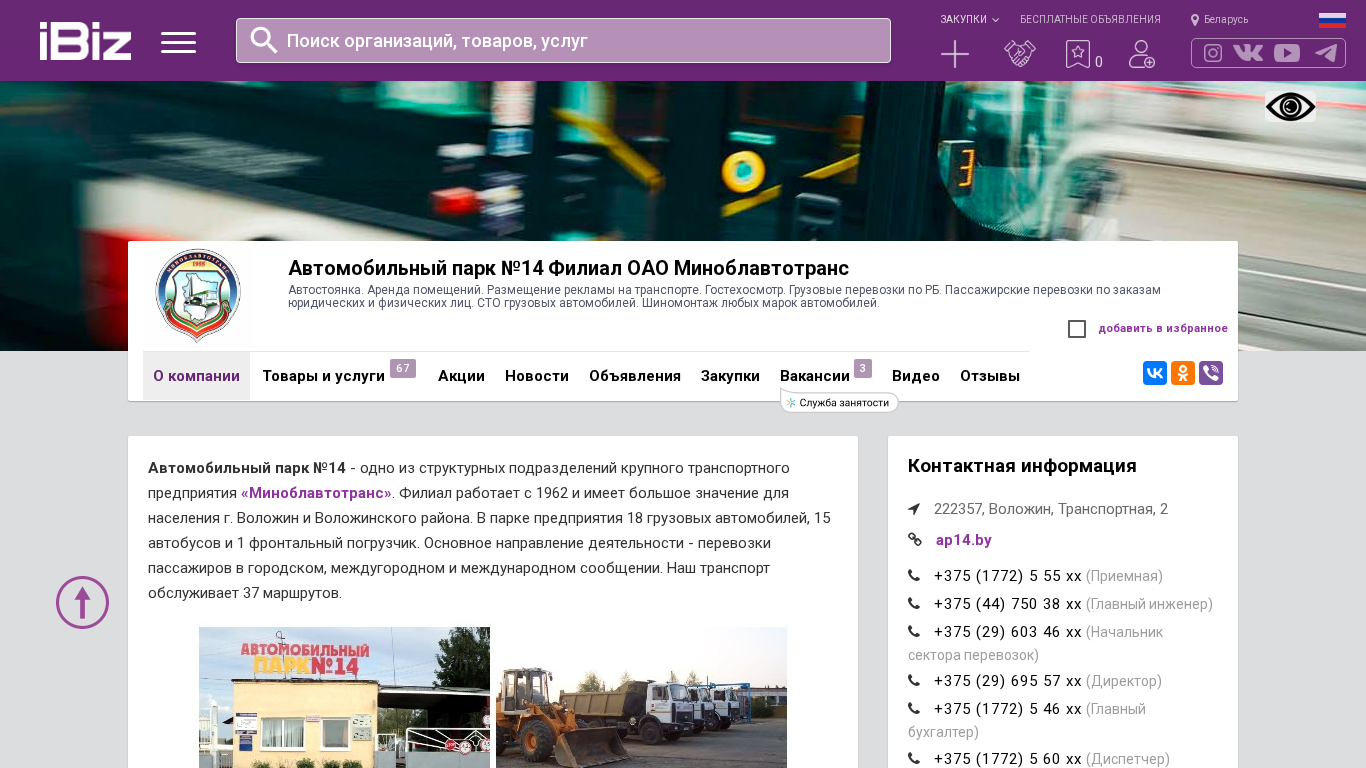
Task: Reveal the Директор phone number
Action: coord(1007,681)
